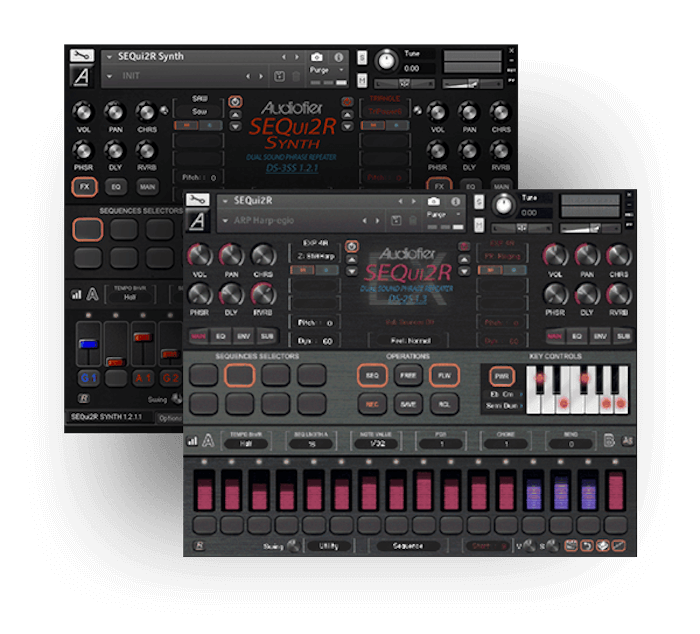Toggle right Triangle oscillator power in Synth window
Image resolution: width=700 pixels, height=634 pixels.
pos(347,101)
